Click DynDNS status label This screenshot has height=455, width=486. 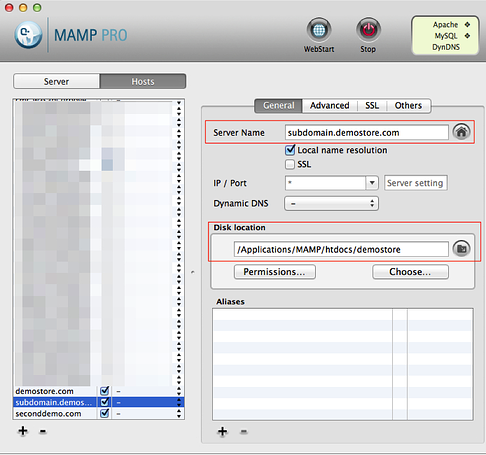446,47
